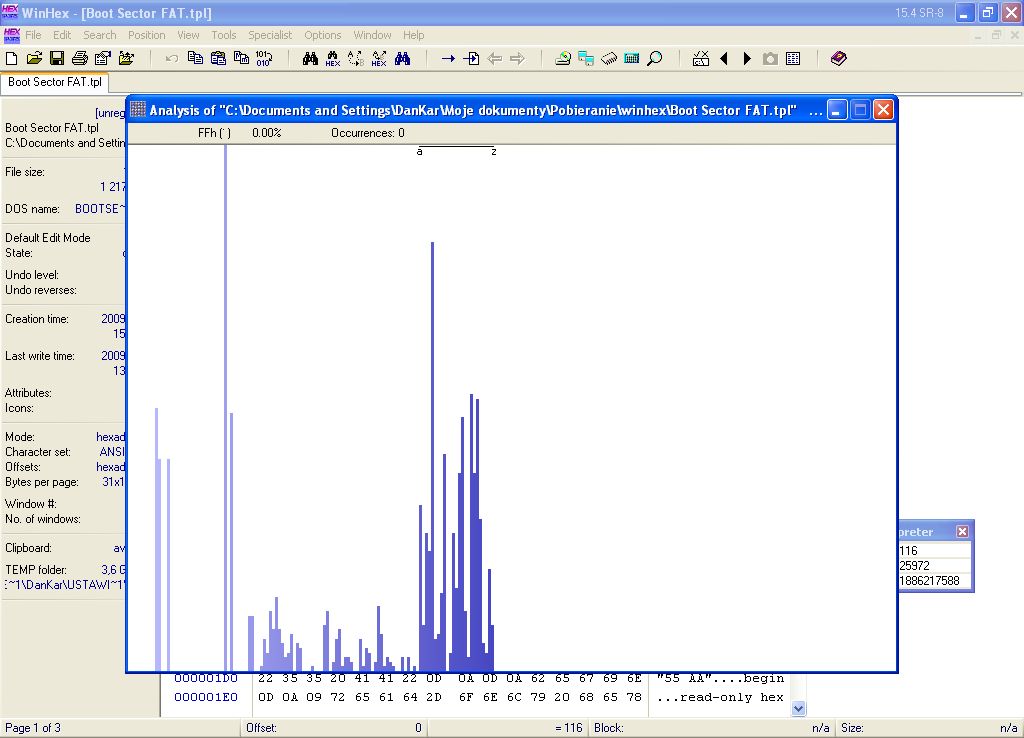Click the grid table toolbar icon
Screen dimensions: 1024x738
(x=793, y=59)
